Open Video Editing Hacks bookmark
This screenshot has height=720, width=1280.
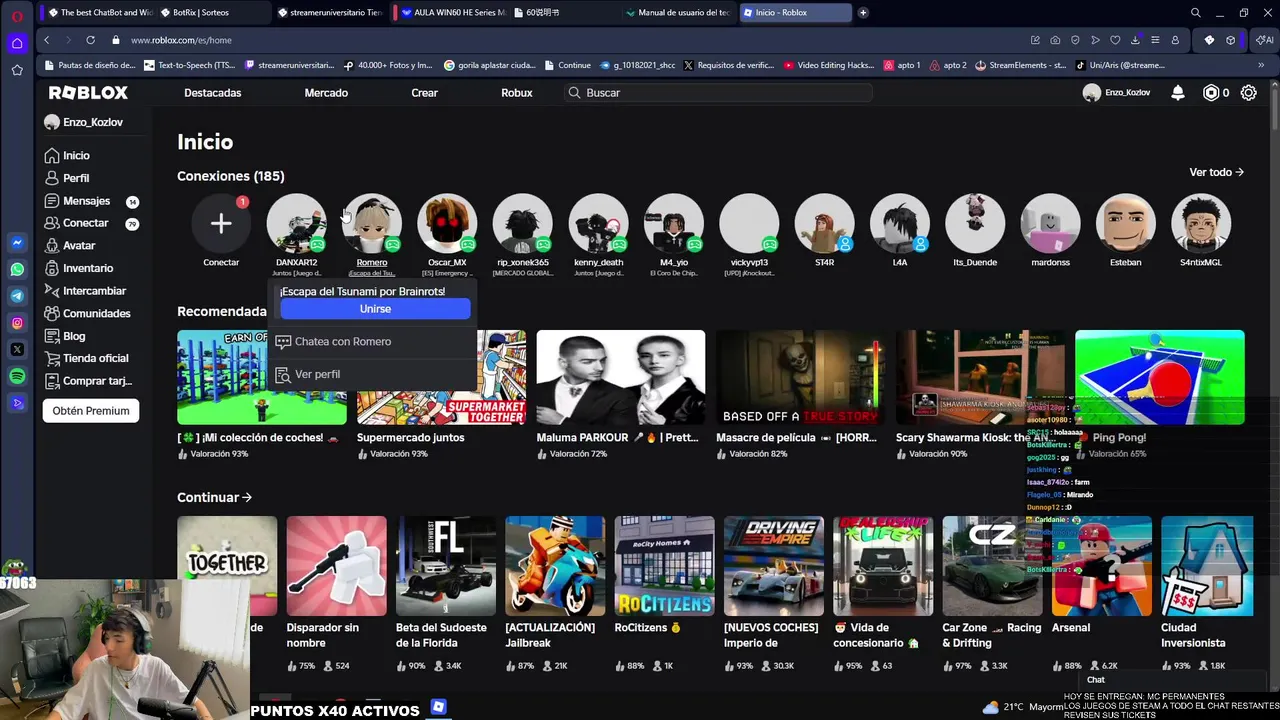(829, 65)
